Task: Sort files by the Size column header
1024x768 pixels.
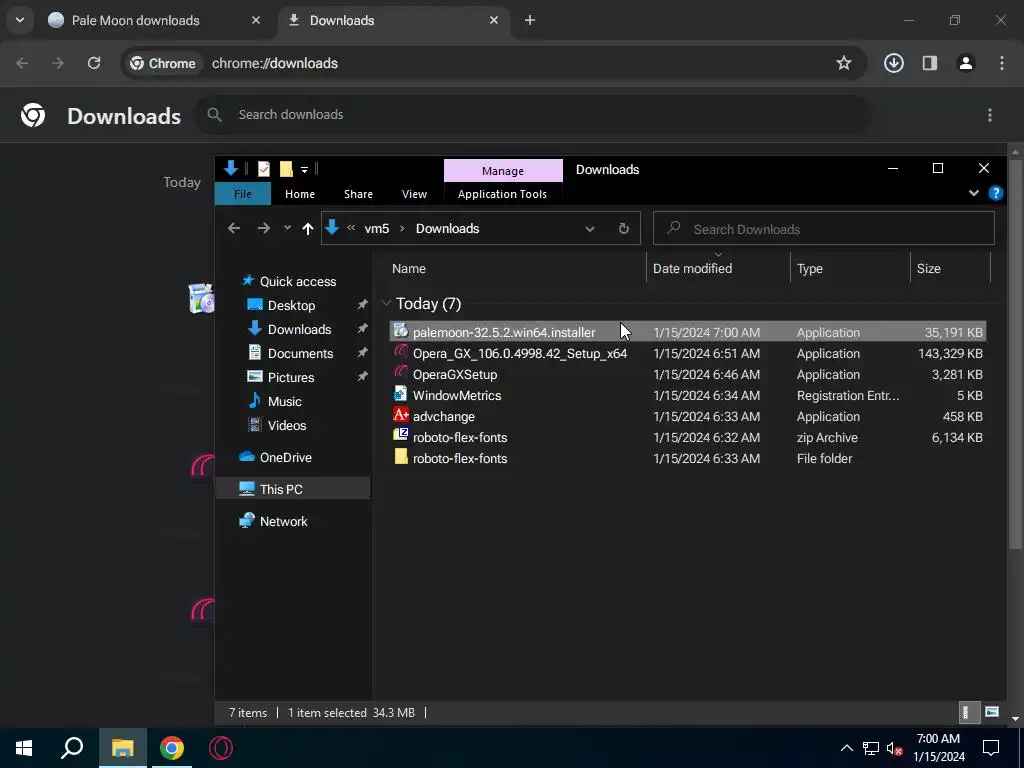Action: (929, 268)
